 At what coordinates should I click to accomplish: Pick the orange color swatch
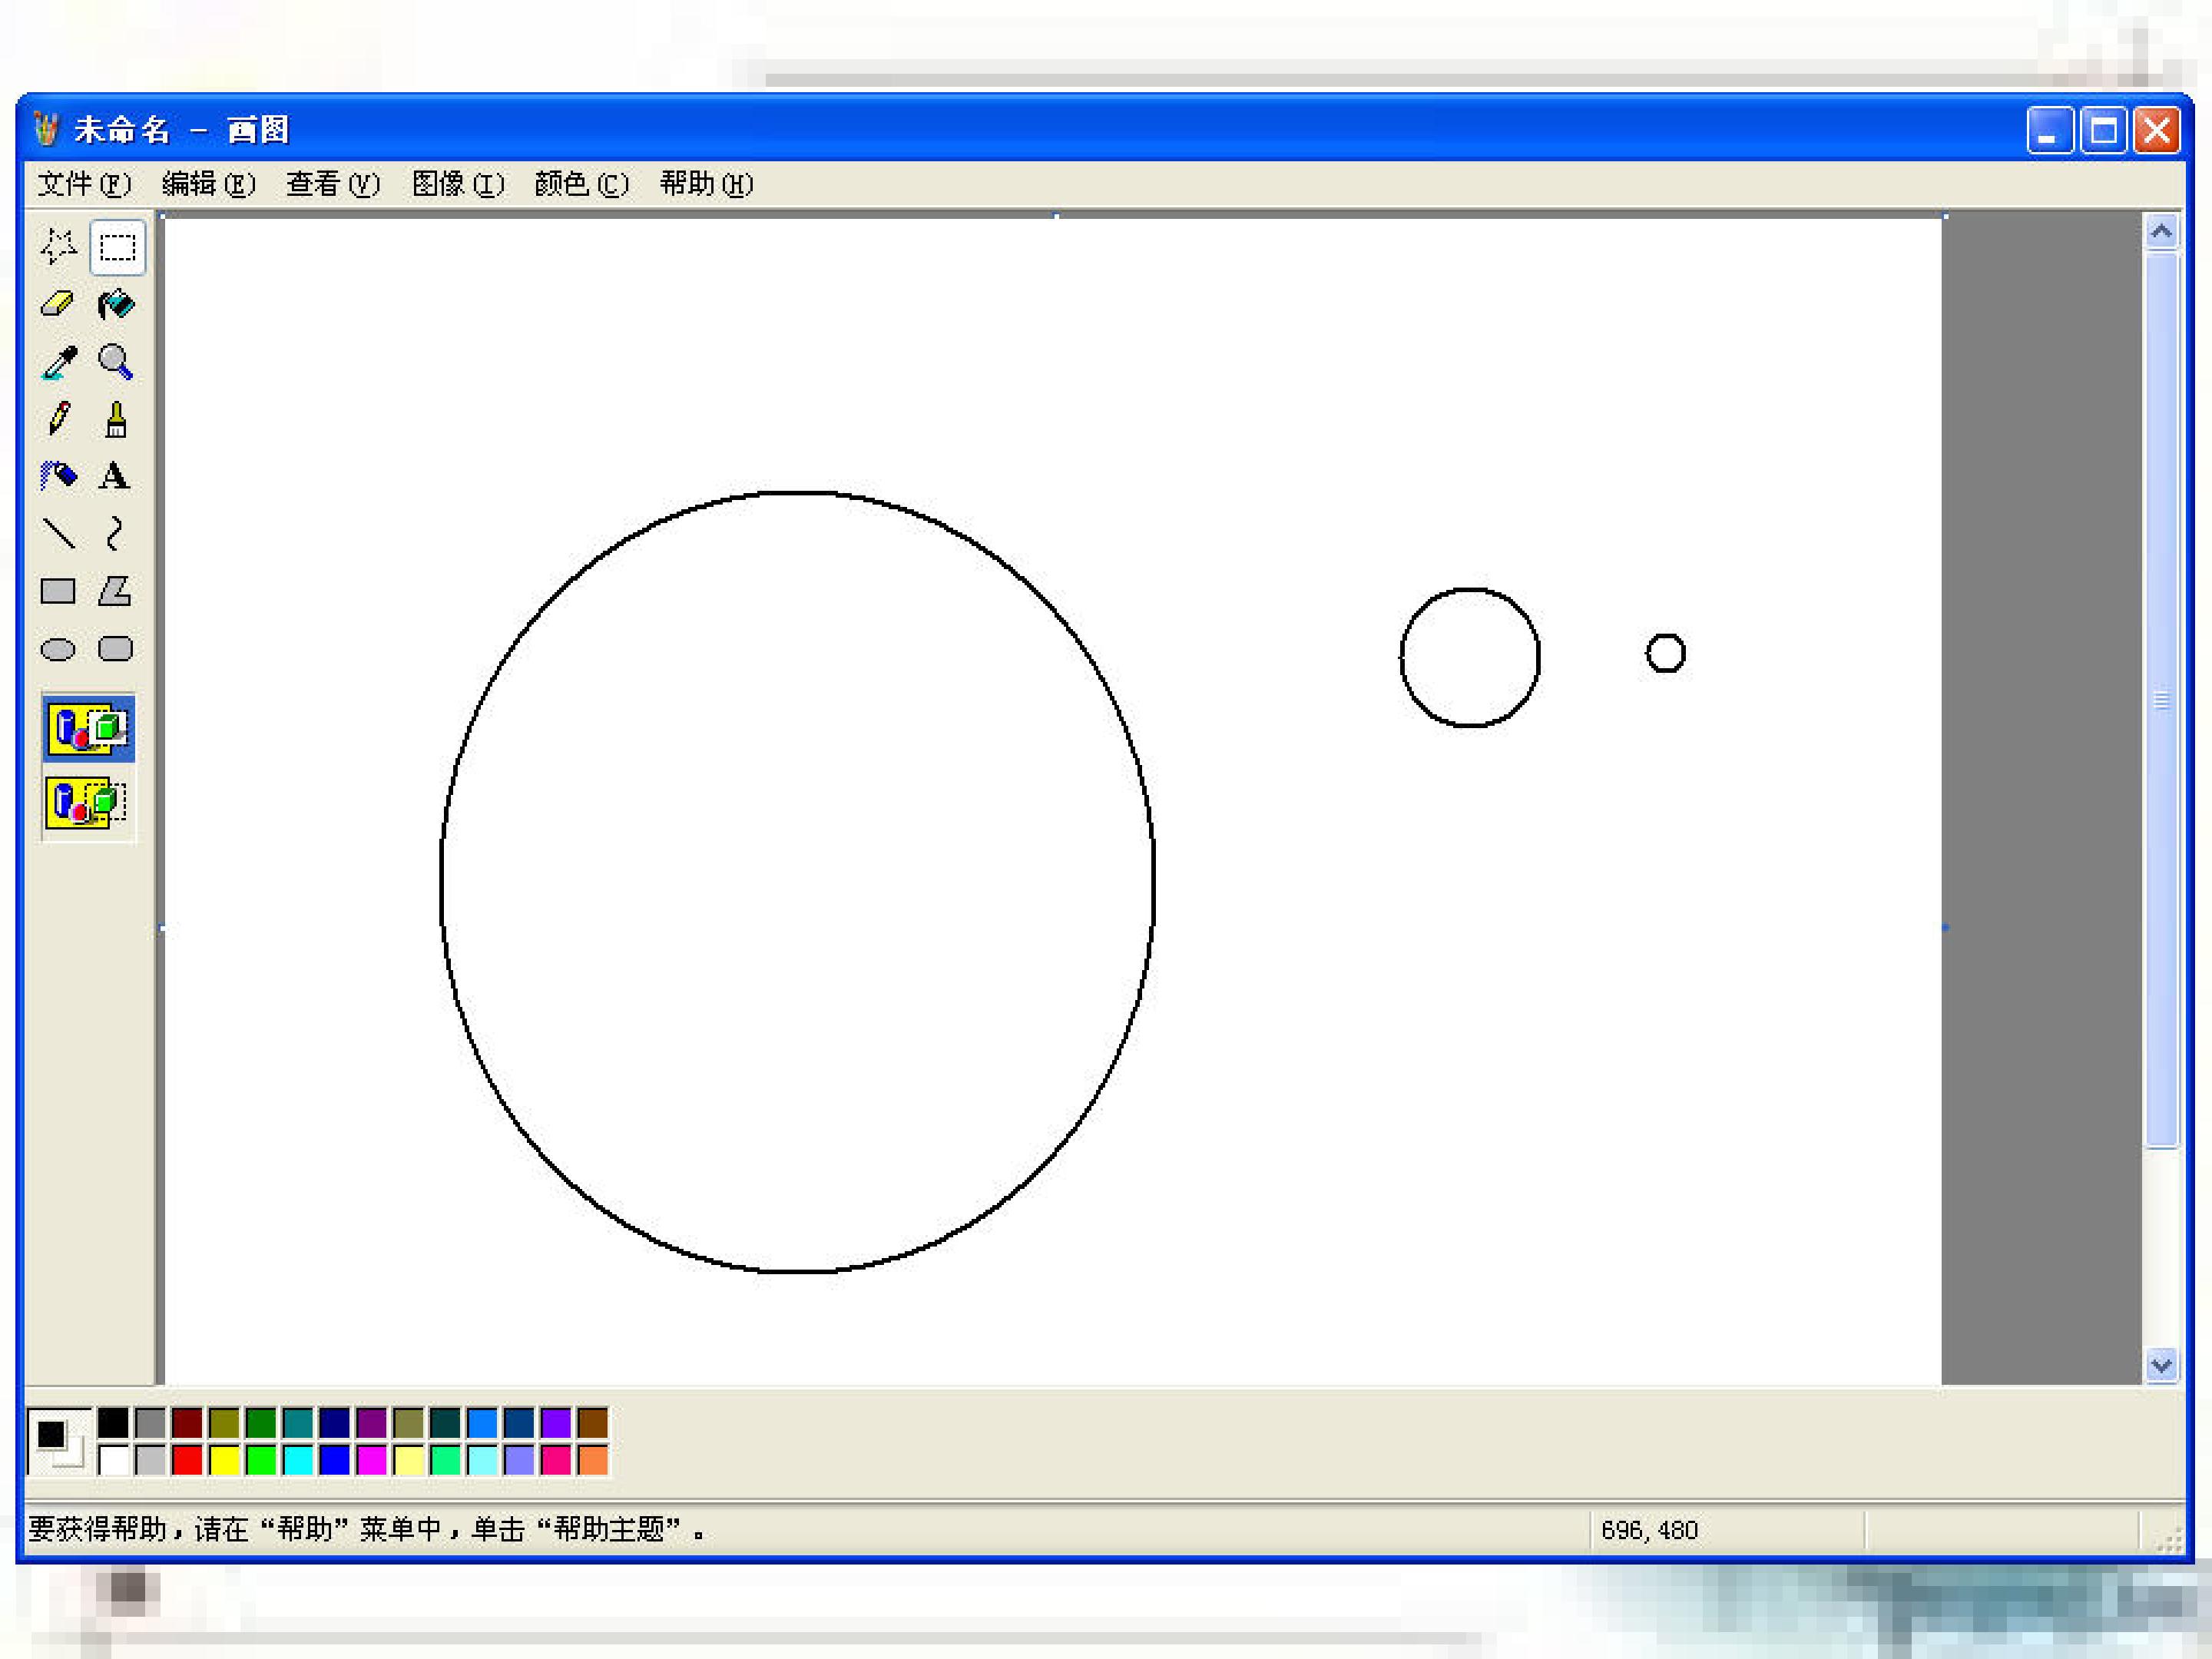[x=593, y=1460]
